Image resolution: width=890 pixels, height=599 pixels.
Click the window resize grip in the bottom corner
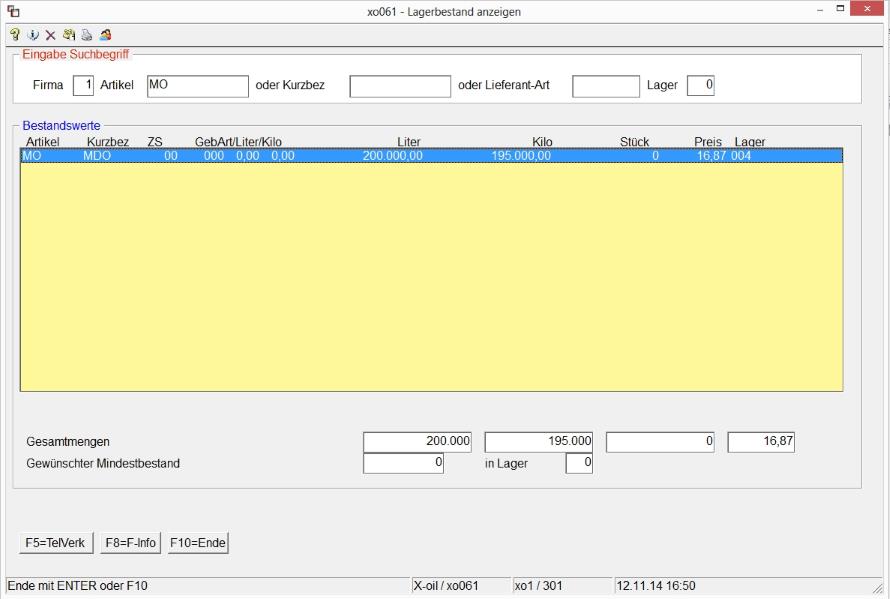click(878, 587)
